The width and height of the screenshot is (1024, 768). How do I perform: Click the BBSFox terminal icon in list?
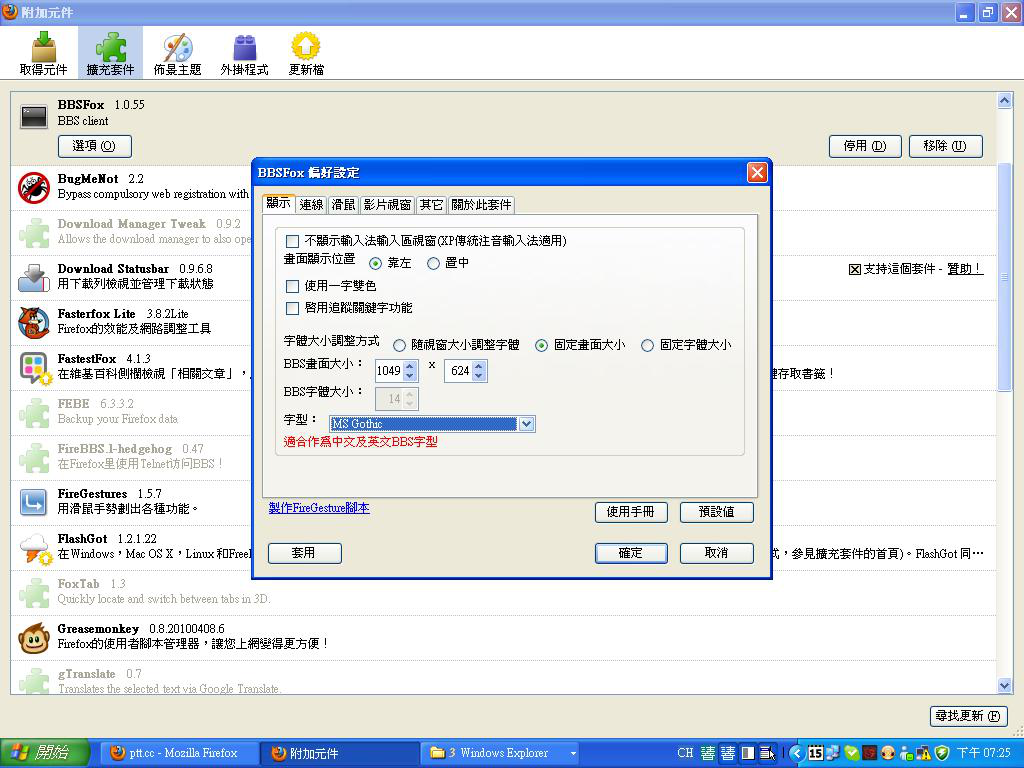pos(34,116)
